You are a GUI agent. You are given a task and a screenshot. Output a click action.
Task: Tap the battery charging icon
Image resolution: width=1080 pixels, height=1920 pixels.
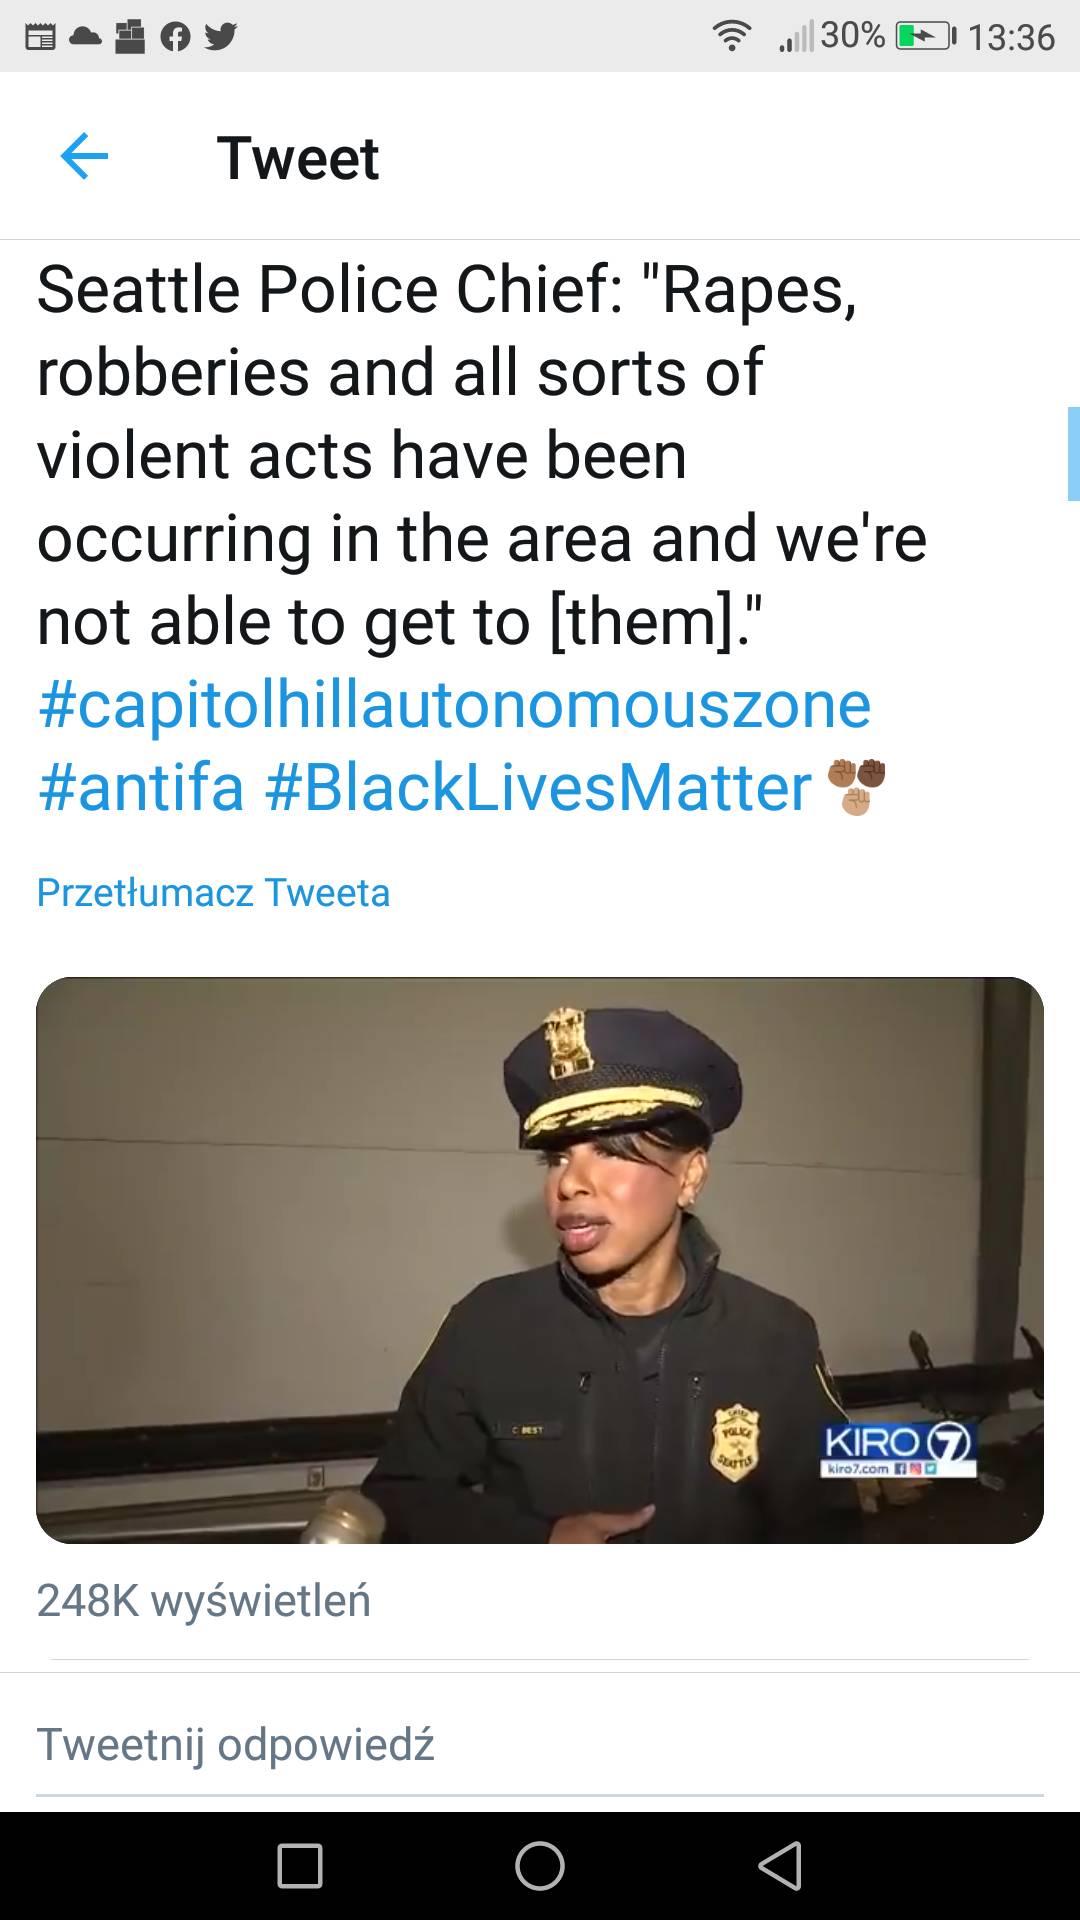[925, 37]
